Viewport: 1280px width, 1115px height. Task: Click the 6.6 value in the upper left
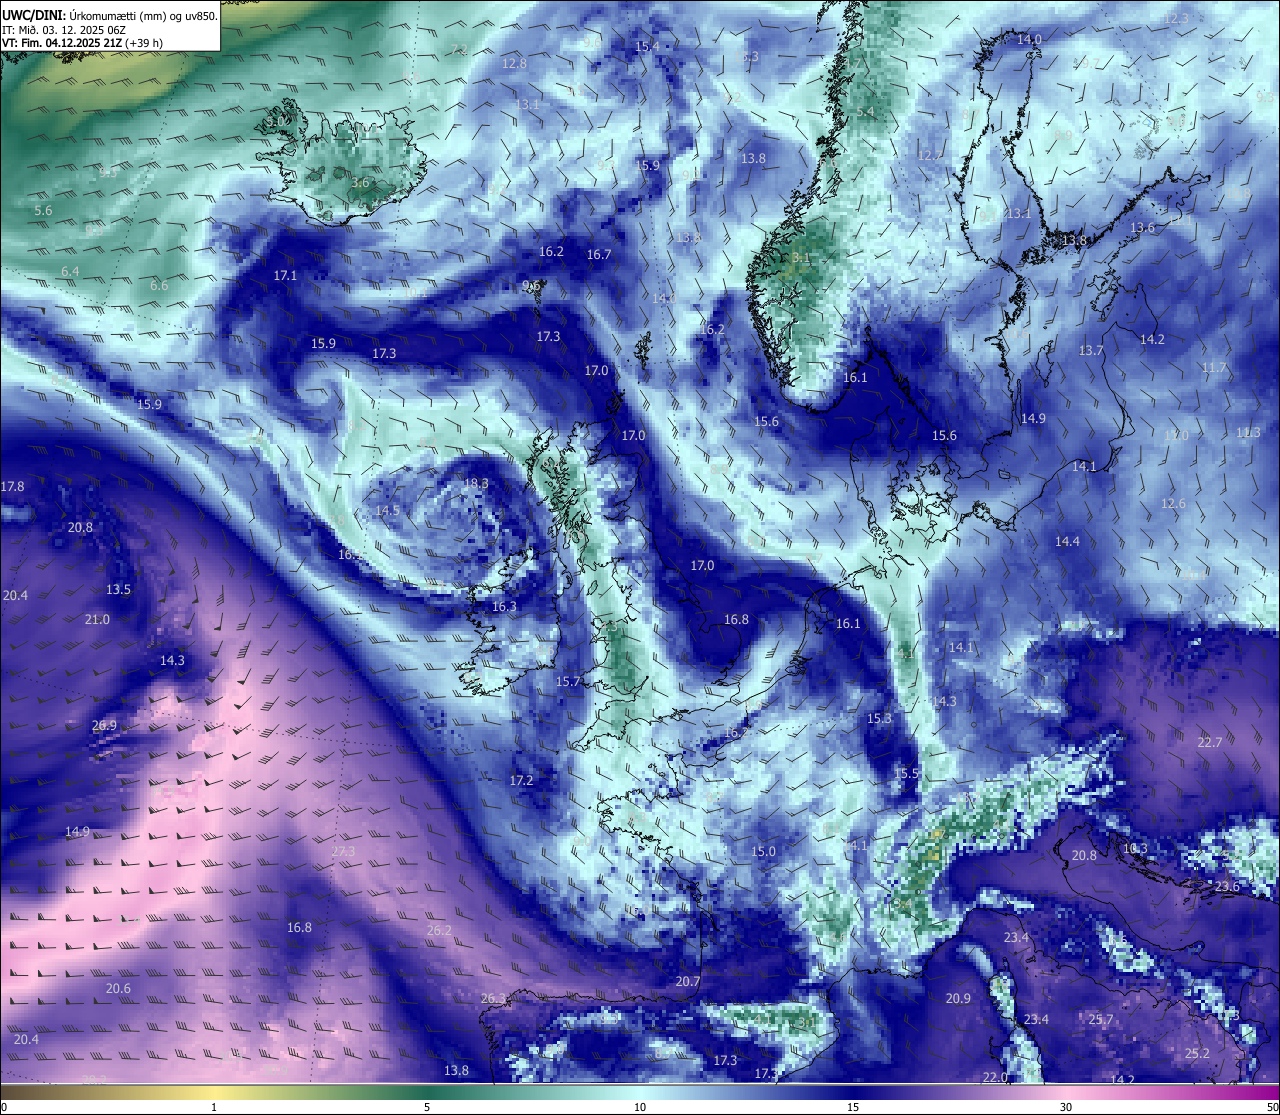(x=159, y=285)
